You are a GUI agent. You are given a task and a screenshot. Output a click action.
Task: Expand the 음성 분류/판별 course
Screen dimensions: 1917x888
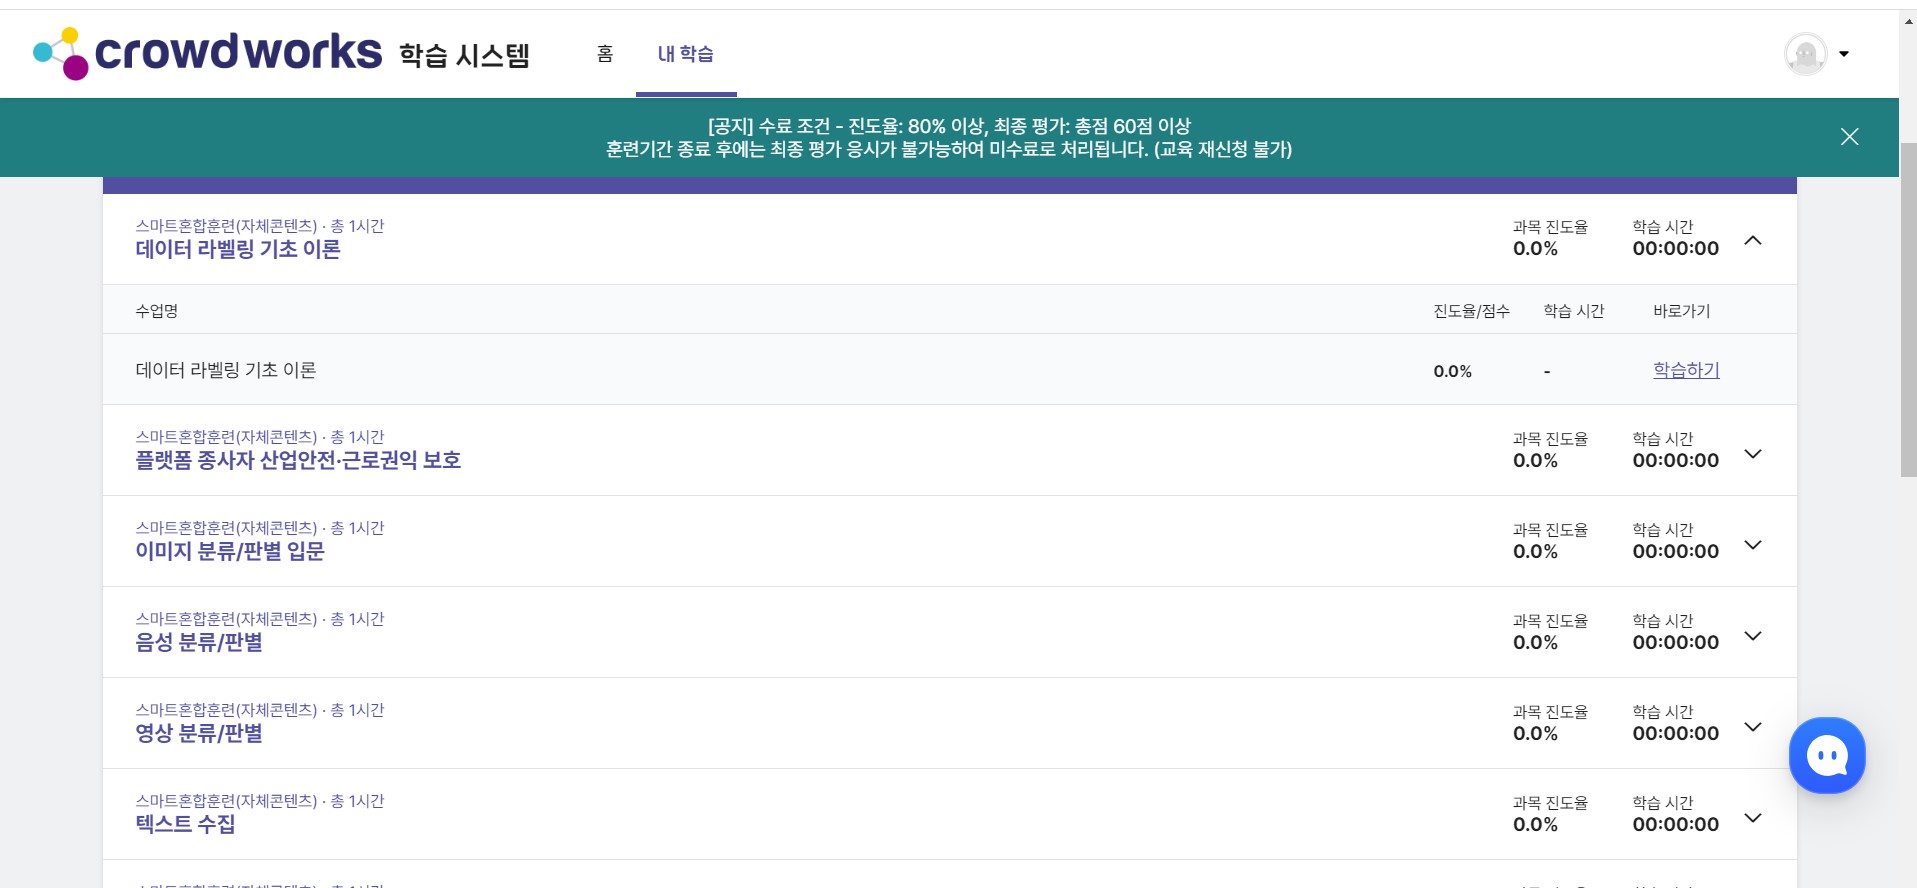(1753, 635)
